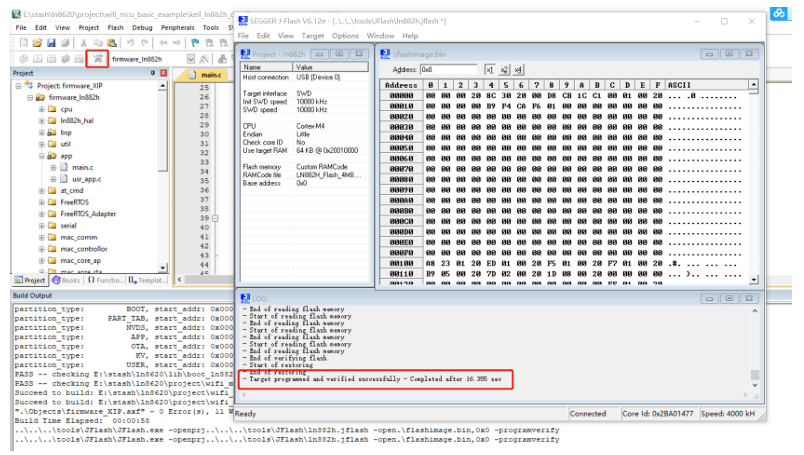Collapse the firmware_ln882h target node
The width and height of the screenshot is (804, 455).
(30, 97)
